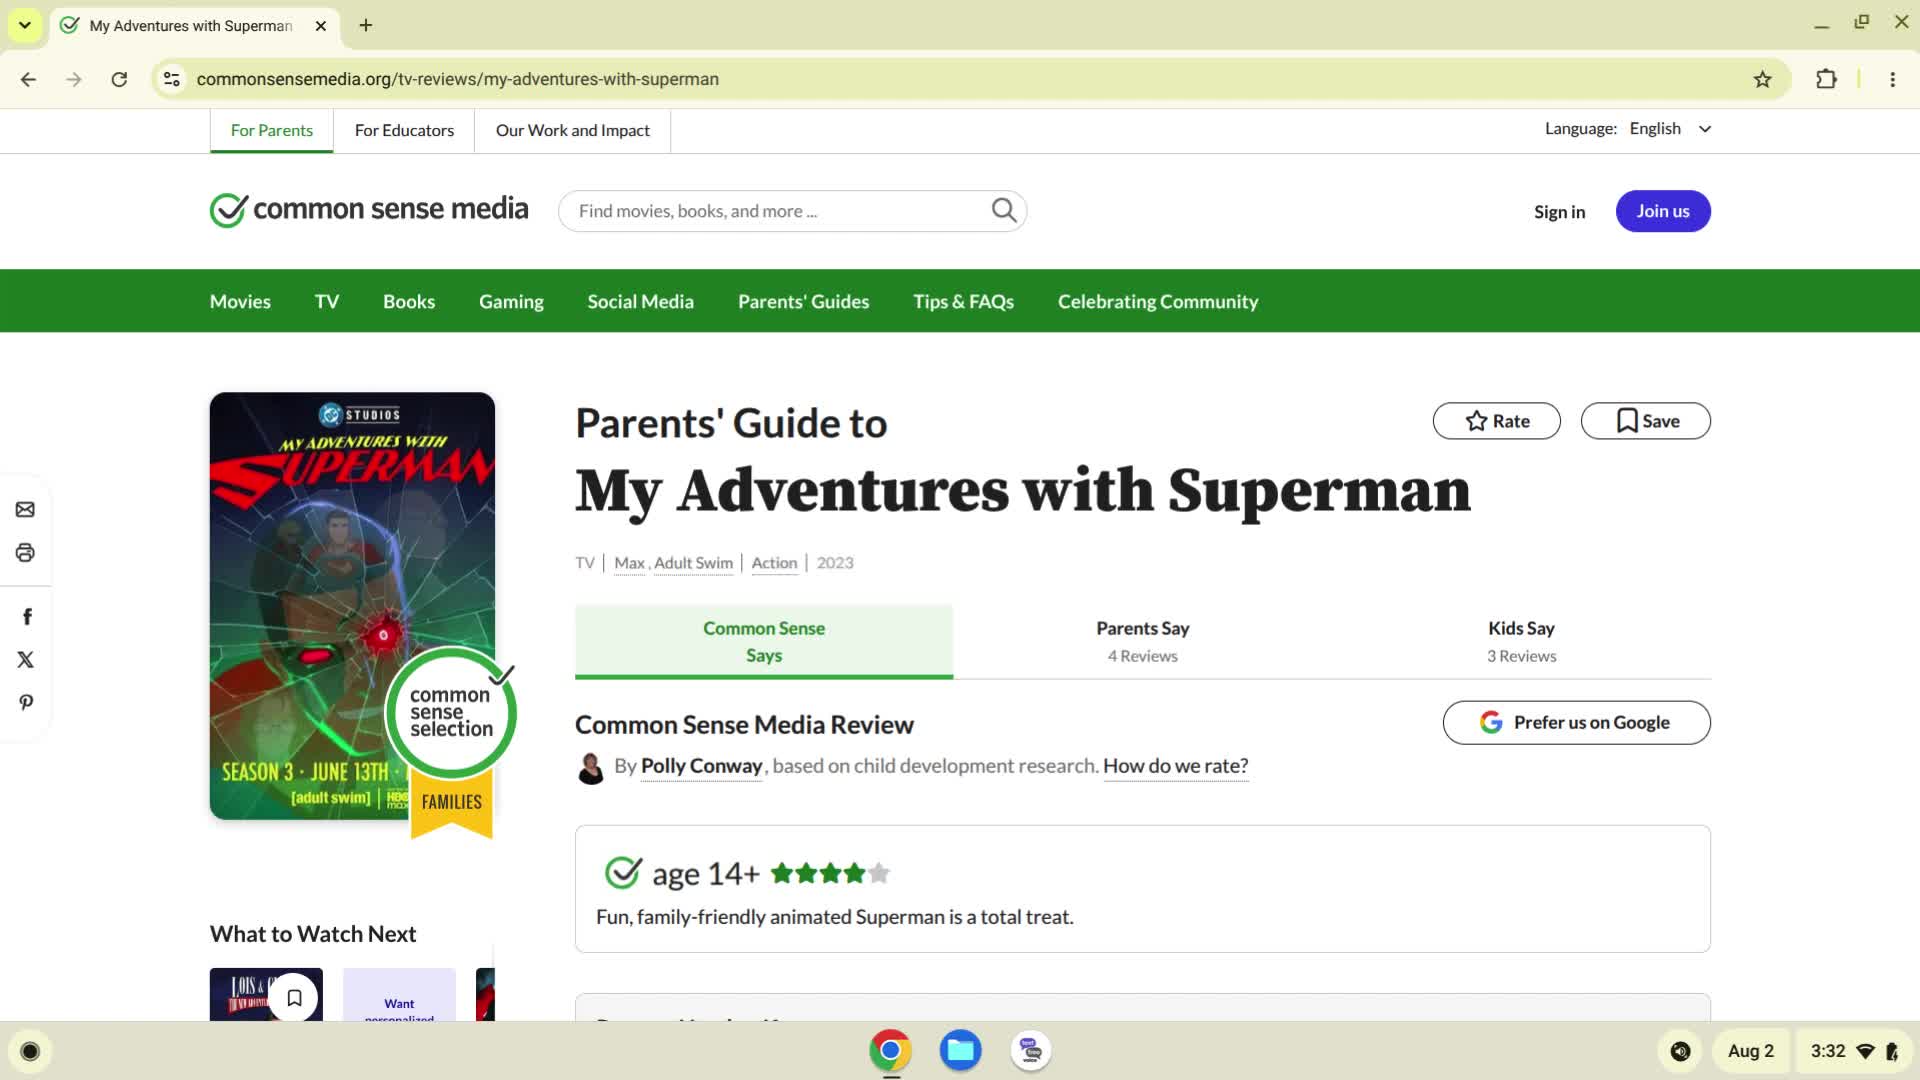This screenshot has height=1080, width=1920.
Task: Click Polly Conway's author avatar
Action: pyautogui.click(x=591, y=768)
